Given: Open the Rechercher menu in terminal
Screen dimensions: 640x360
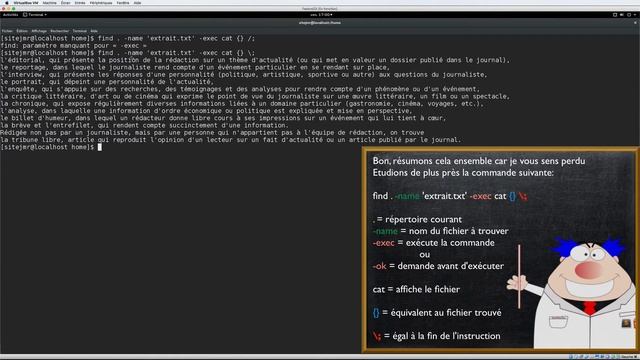Looking at the screenshot, I should click(60, 31).
